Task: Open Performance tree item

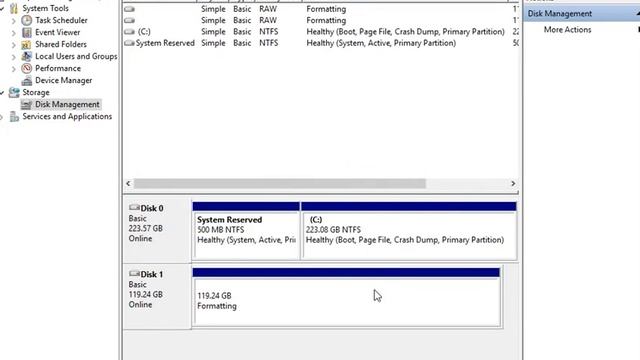Action: (x=58, y=68)
